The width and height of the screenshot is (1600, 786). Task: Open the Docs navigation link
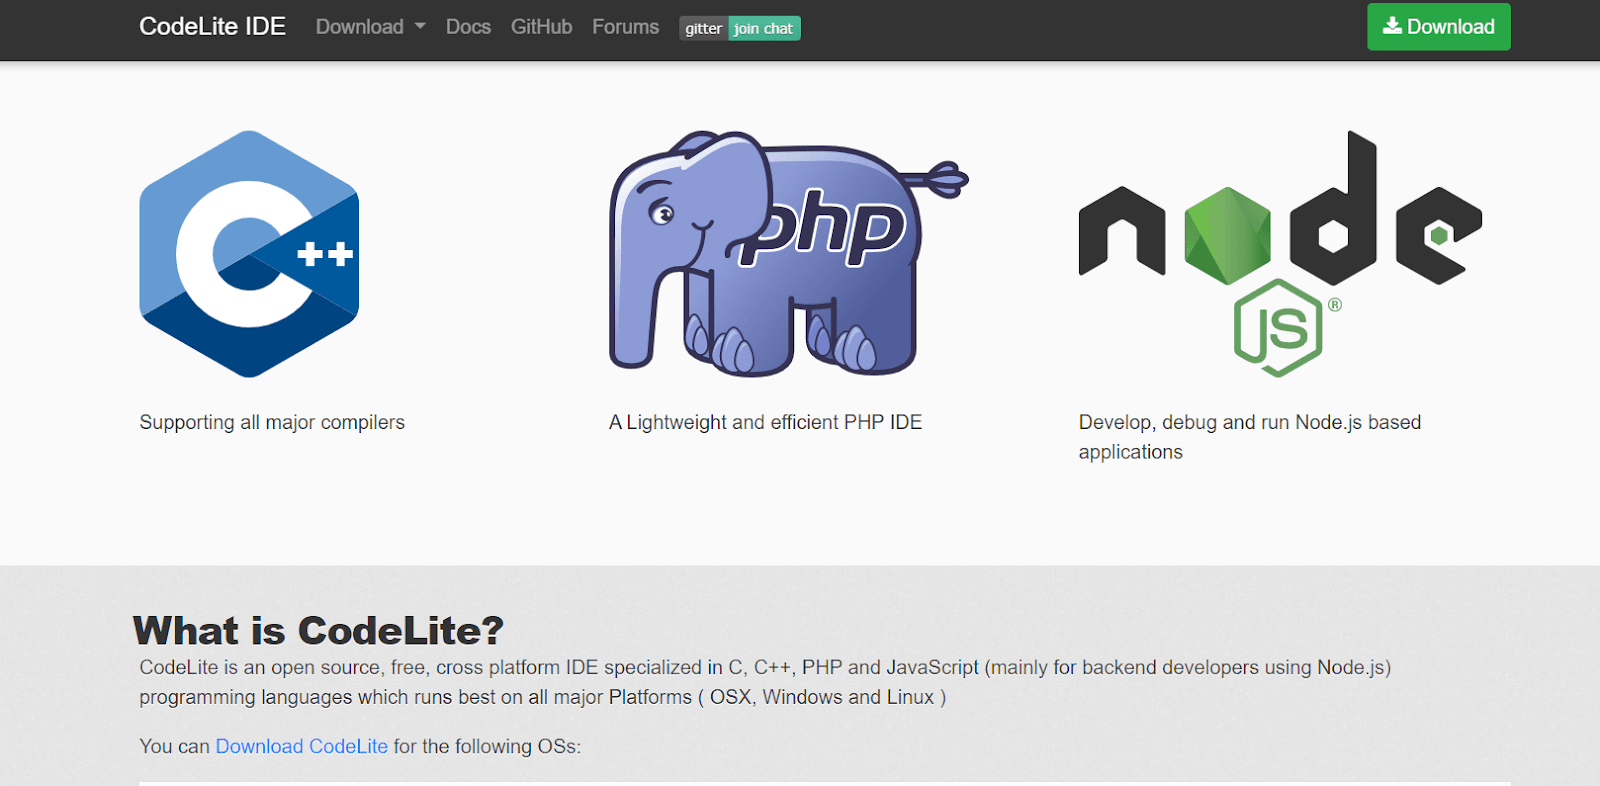[468, 27]
